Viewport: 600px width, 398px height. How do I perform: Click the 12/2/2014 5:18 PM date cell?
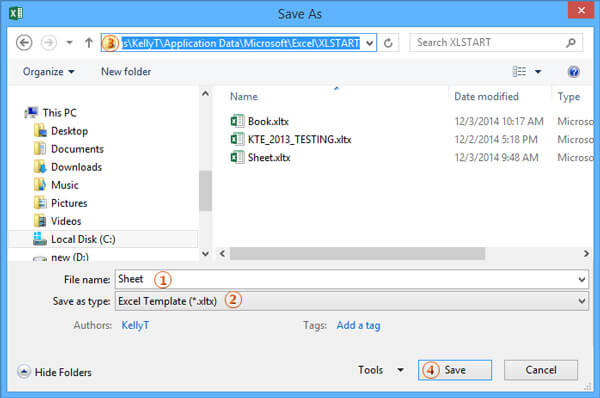point(496,139)
